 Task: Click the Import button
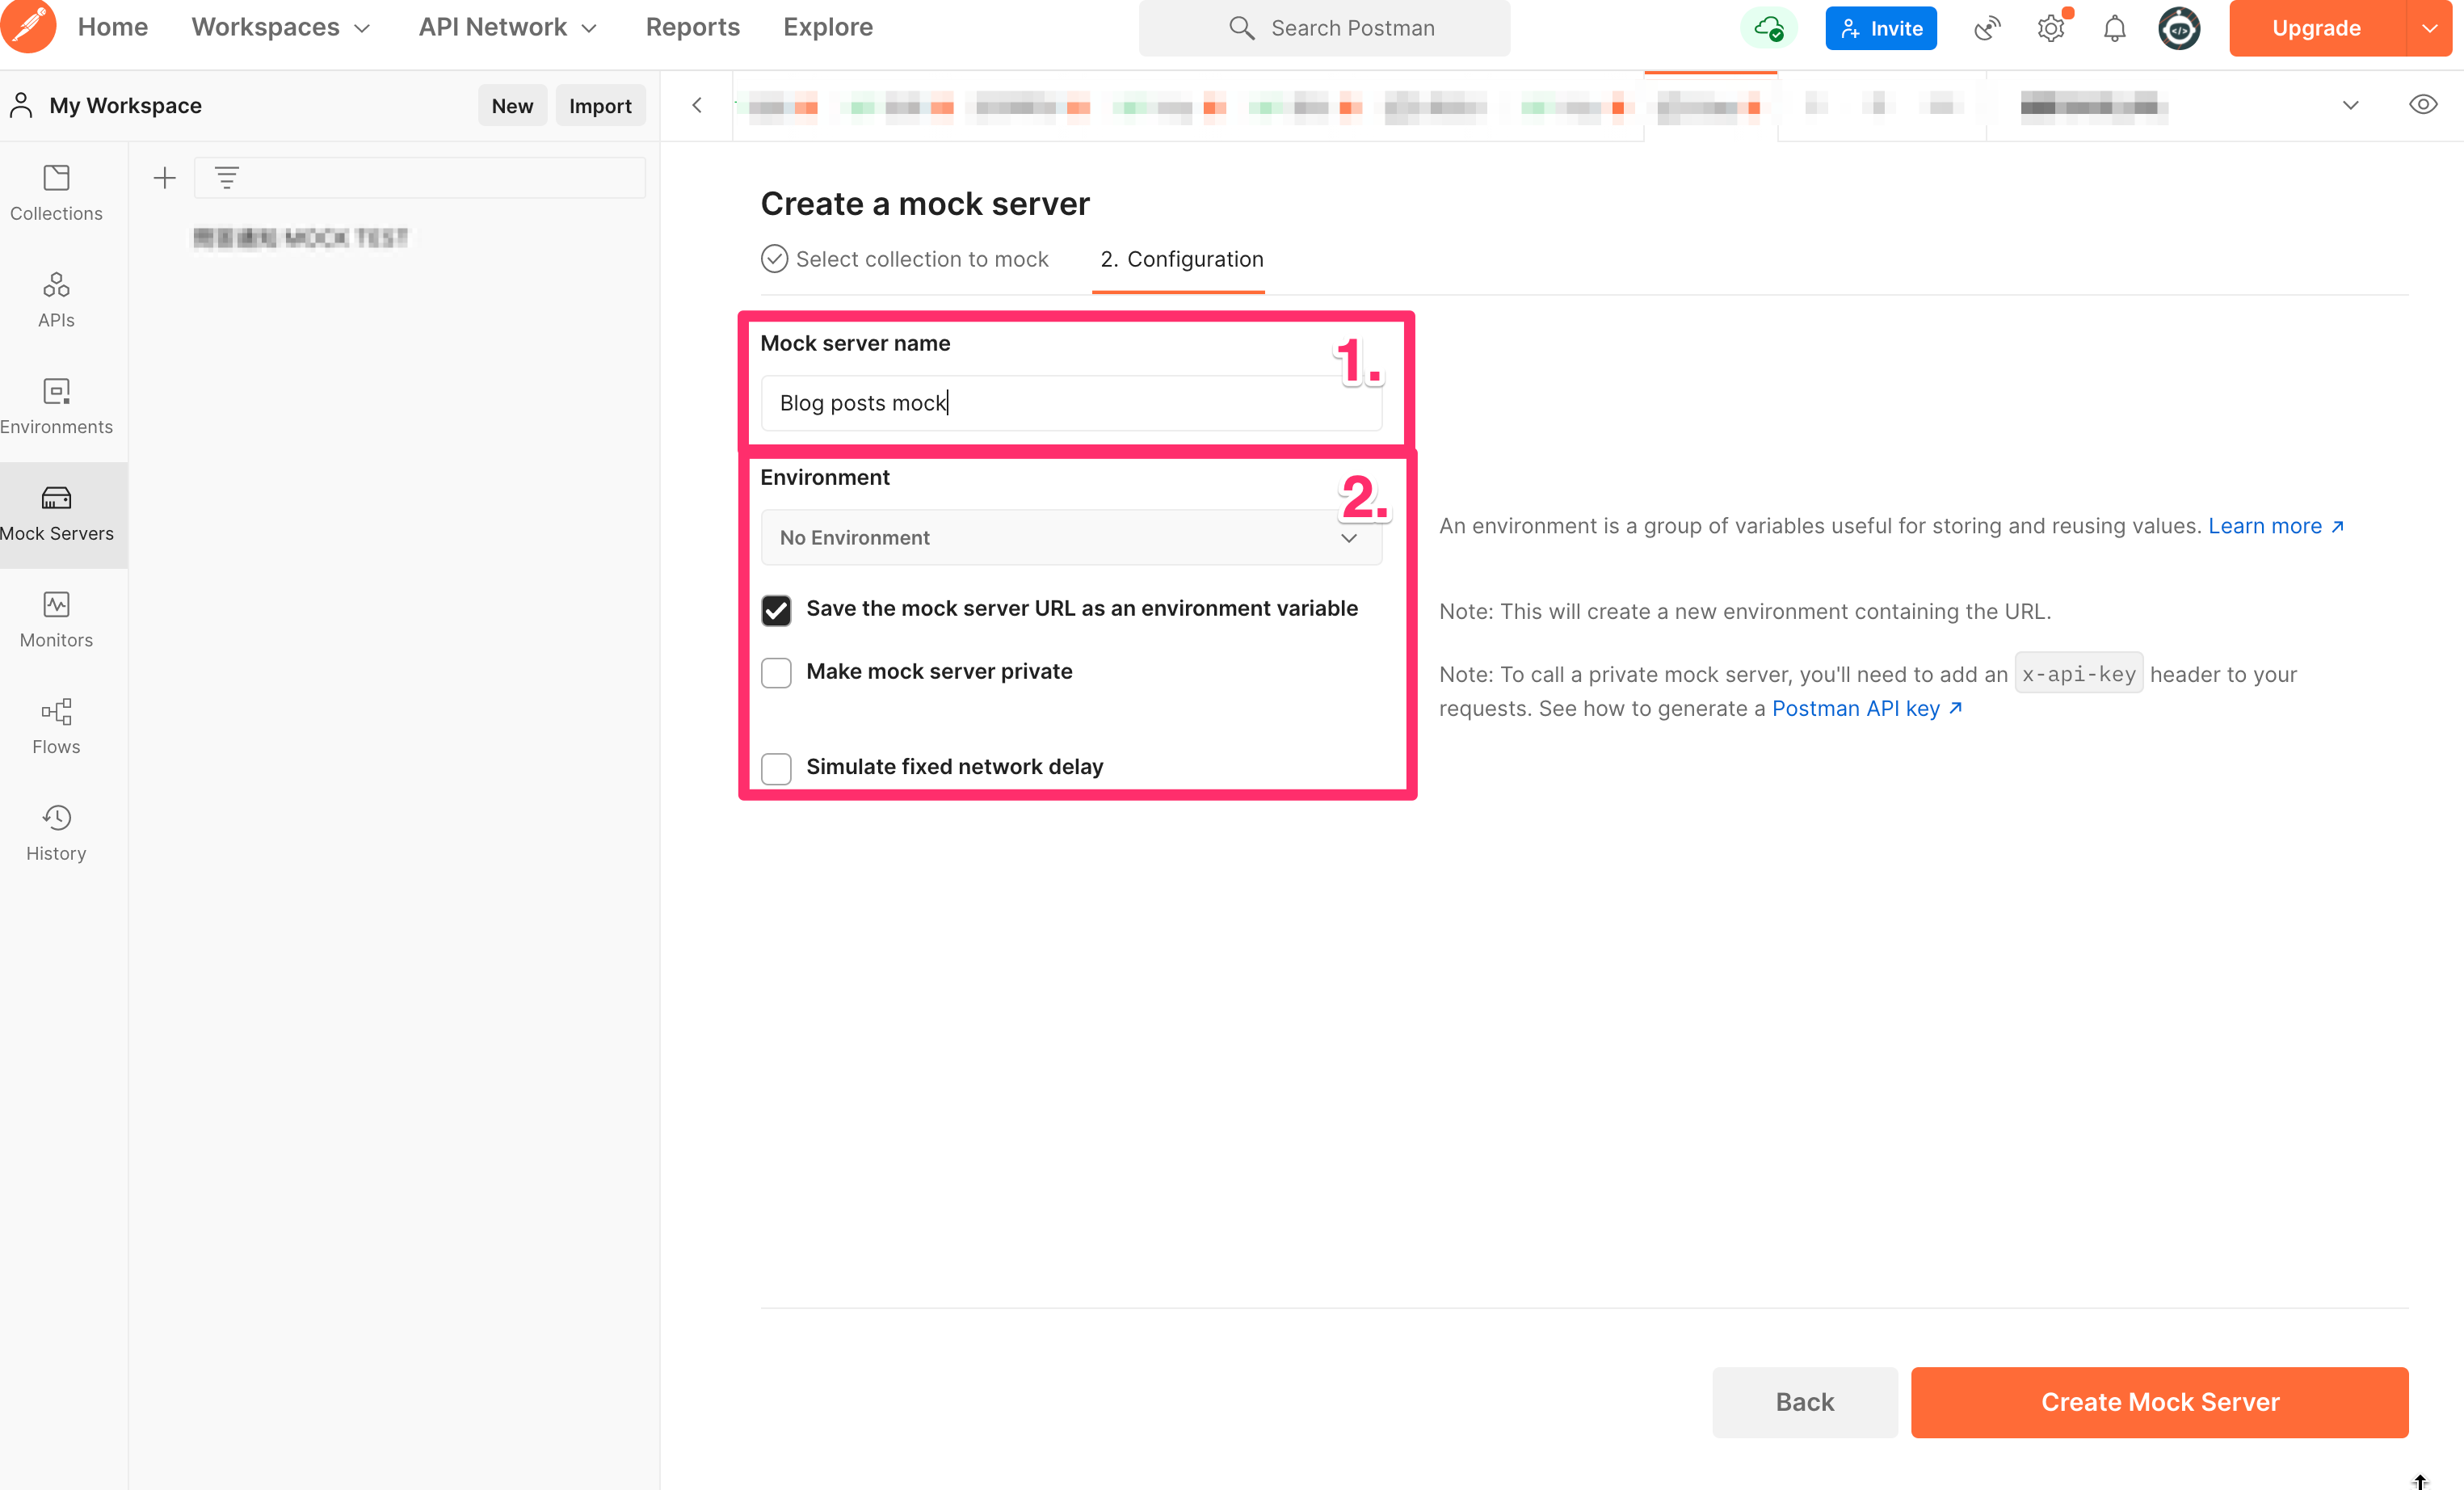(600, 105)
